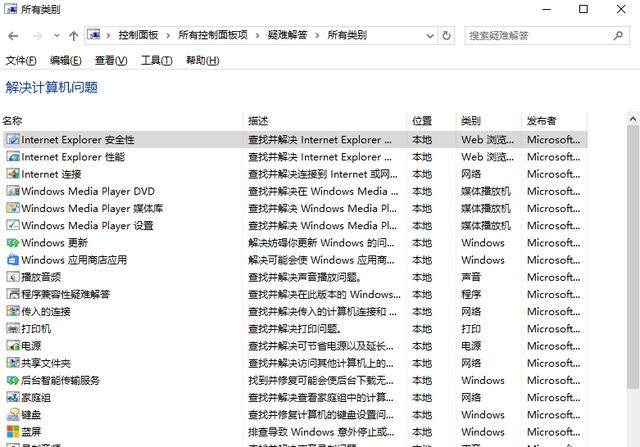Click the Internet Explorer 性能 icon

pyautogui.click(x=13, y=157)
